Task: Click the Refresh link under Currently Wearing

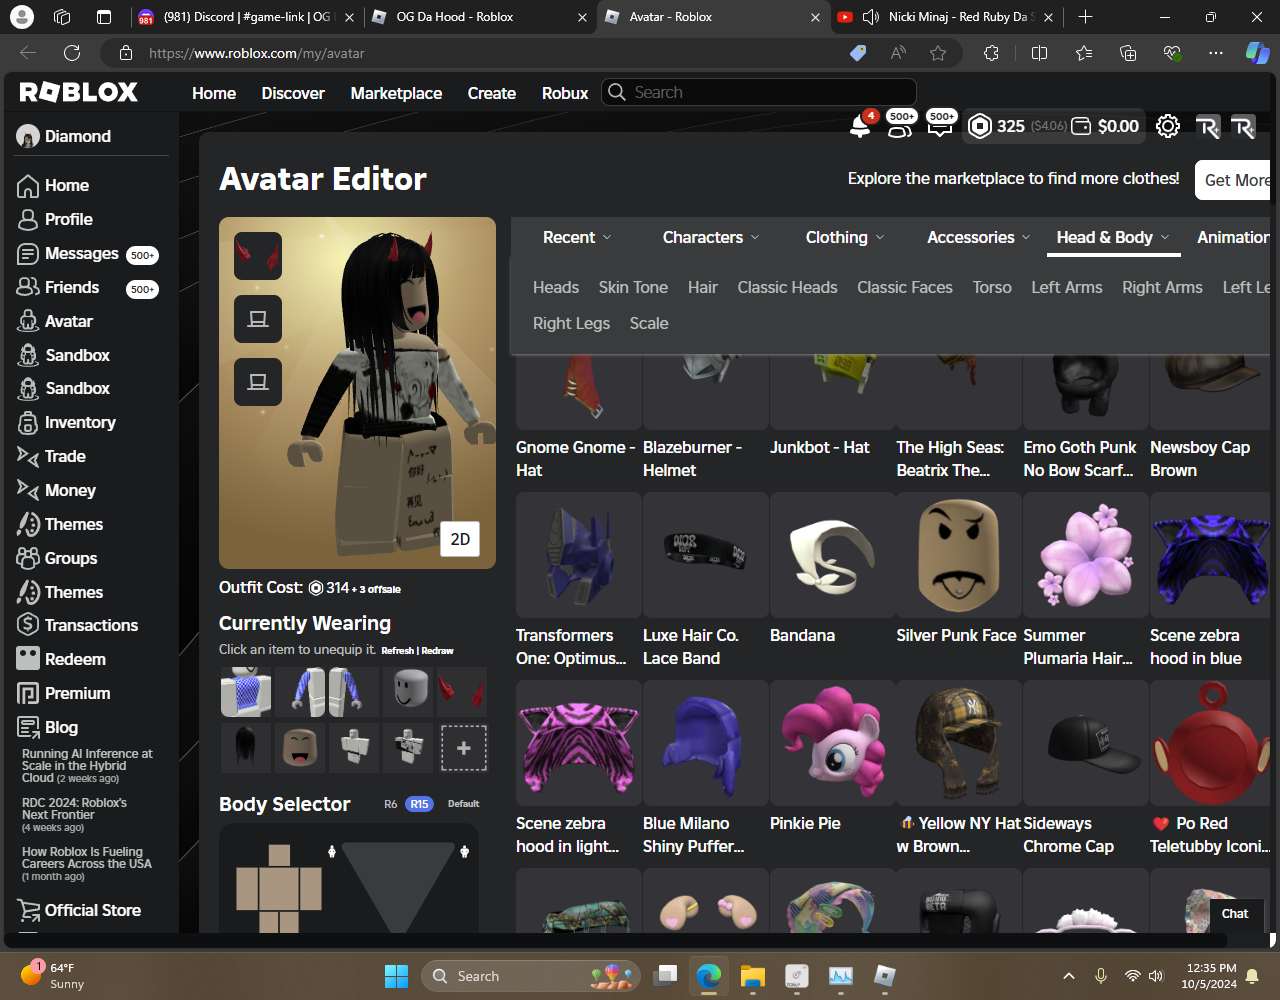Action: [x=397, y=651]
